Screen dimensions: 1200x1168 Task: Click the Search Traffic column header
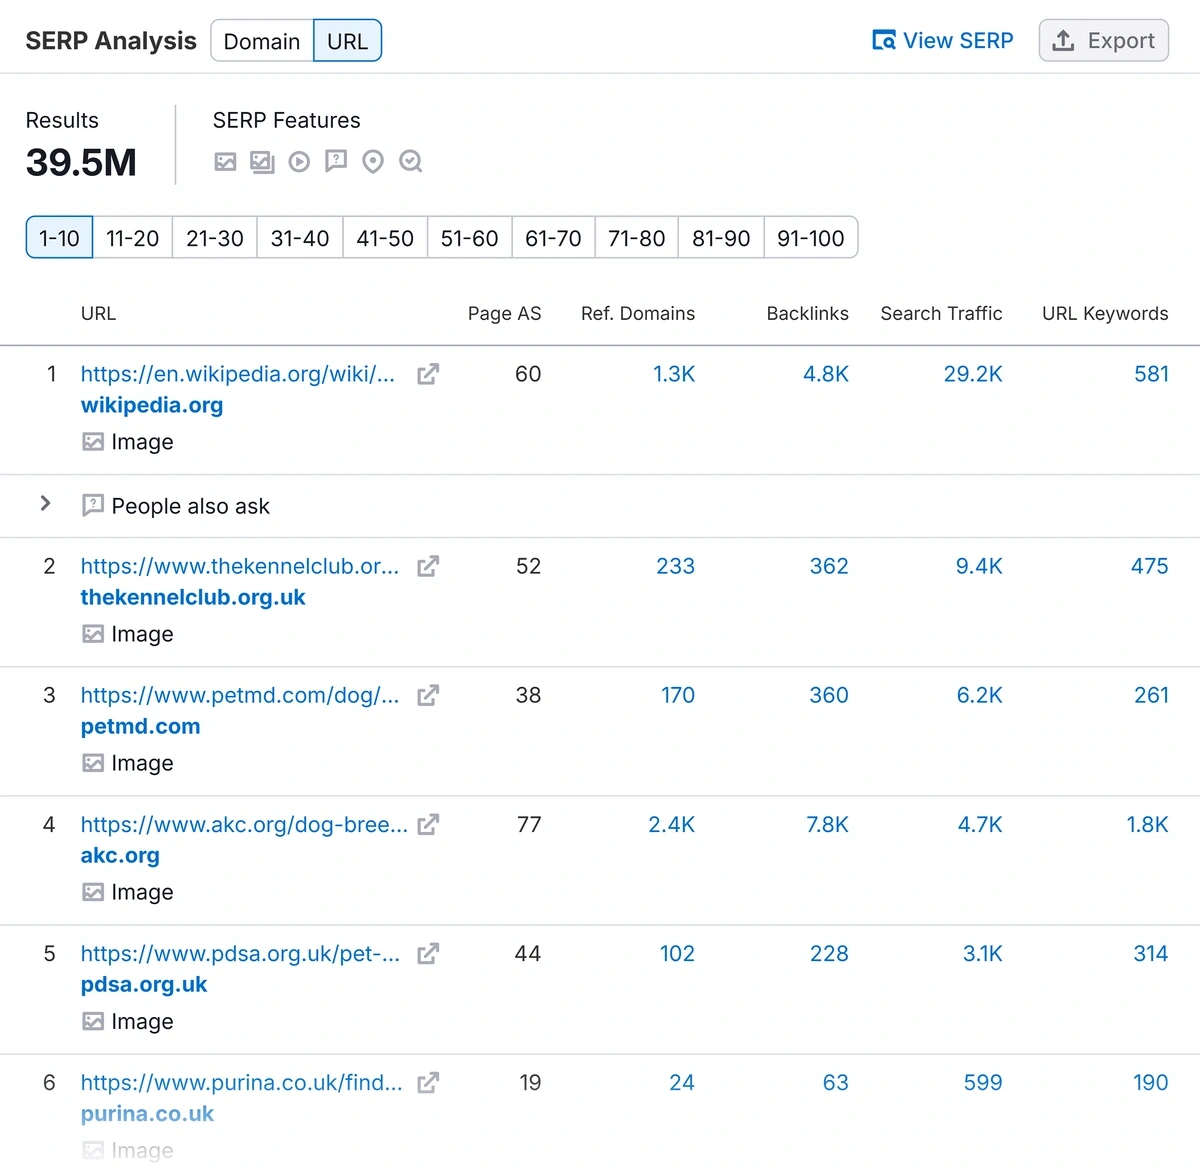[941, 313]
